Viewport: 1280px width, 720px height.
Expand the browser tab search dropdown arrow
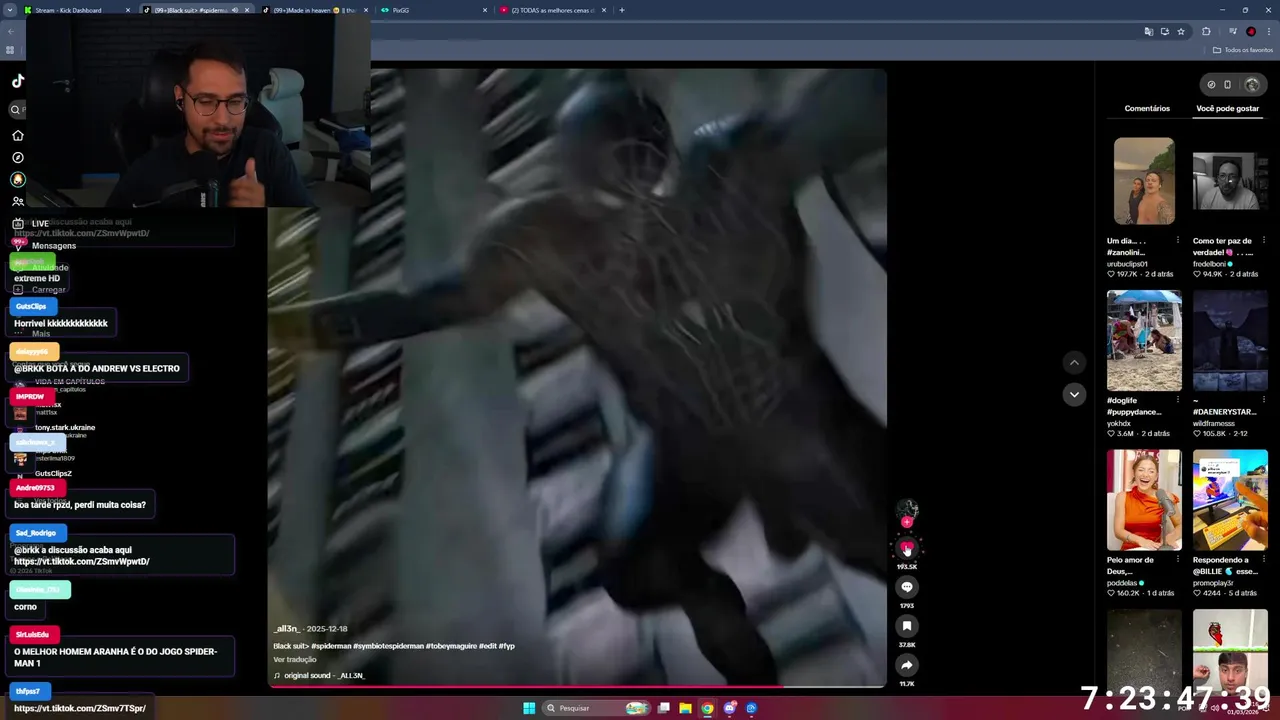click(10, 10)
